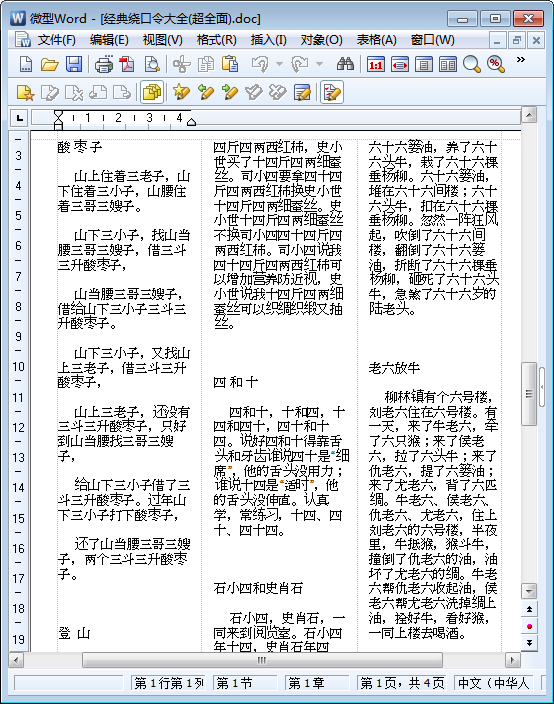This screenshot has width=554, height=704.
Task: Insert new comment with the star note icon
Action: click(x=25, y=92)
